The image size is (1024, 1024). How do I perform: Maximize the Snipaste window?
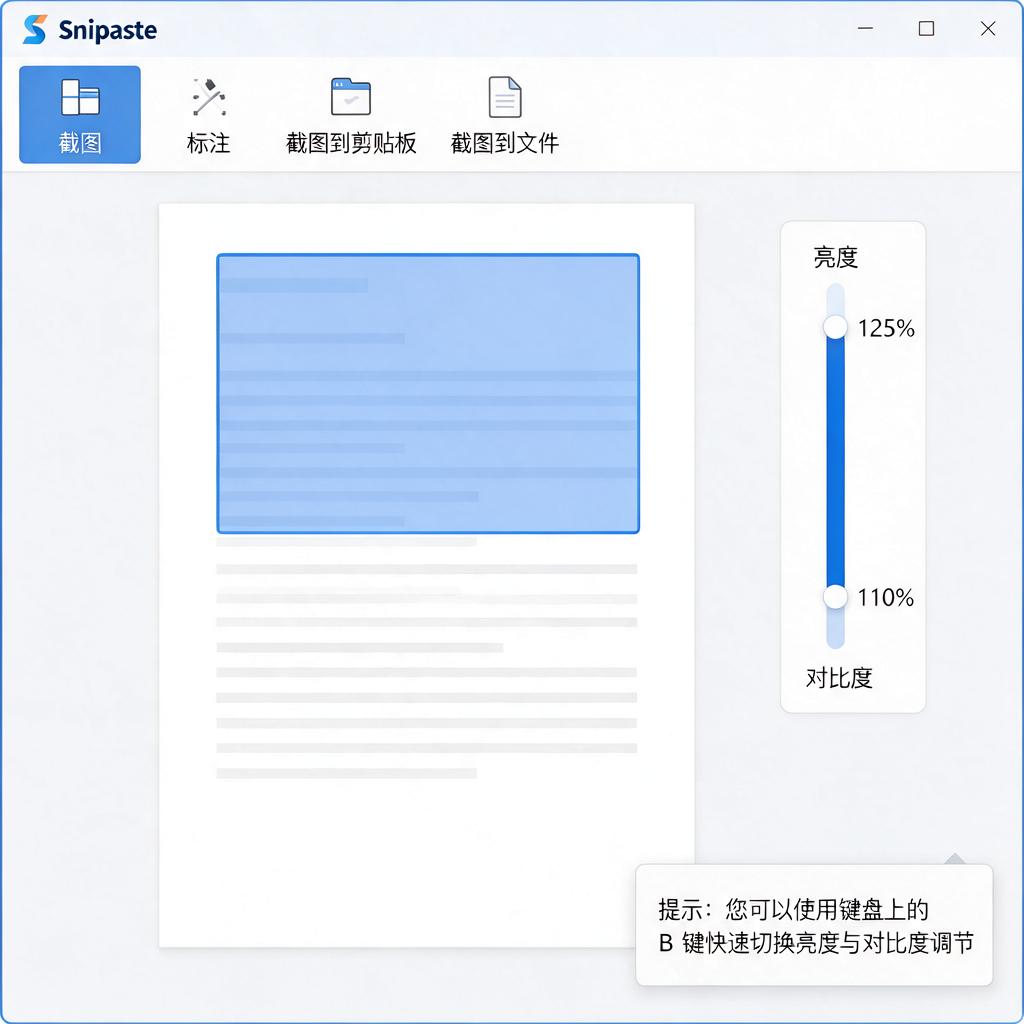pos(926,29)
